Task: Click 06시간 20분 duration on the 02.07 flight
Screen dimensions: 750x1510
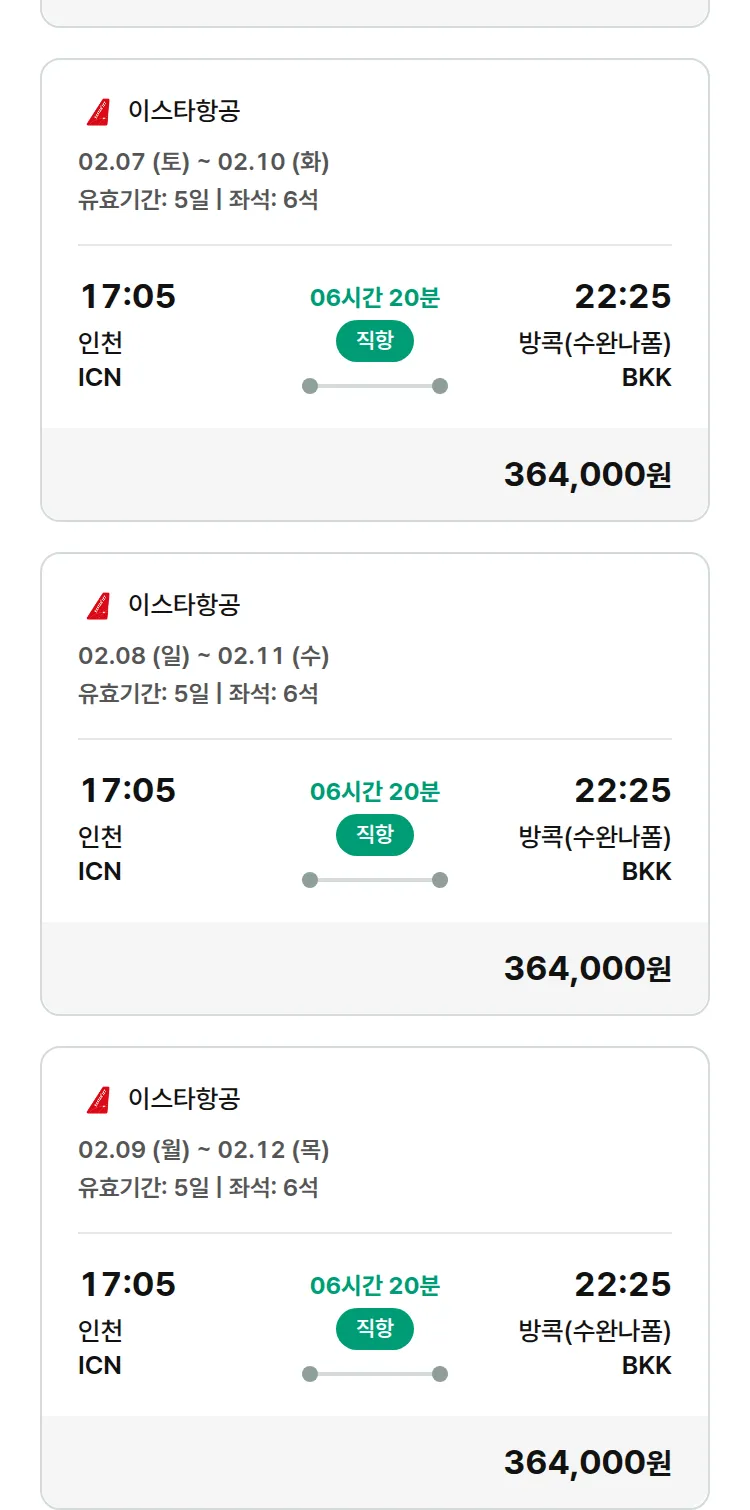Action: click(x=375, y=298)
